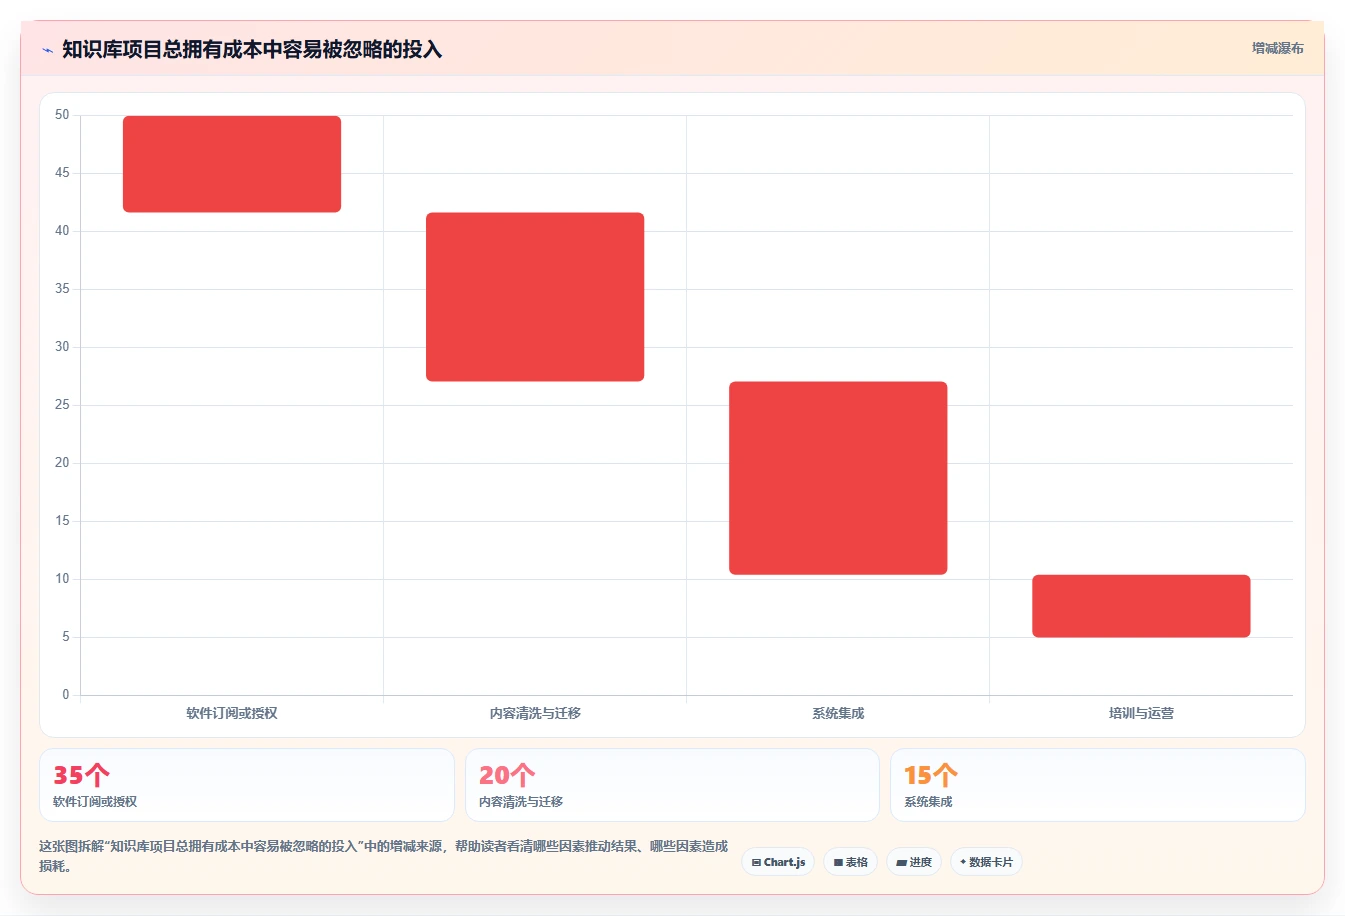Click the lightning icon beside the chart title
This screenshot has height=916, width=1345.
click(x=47, y=50)
